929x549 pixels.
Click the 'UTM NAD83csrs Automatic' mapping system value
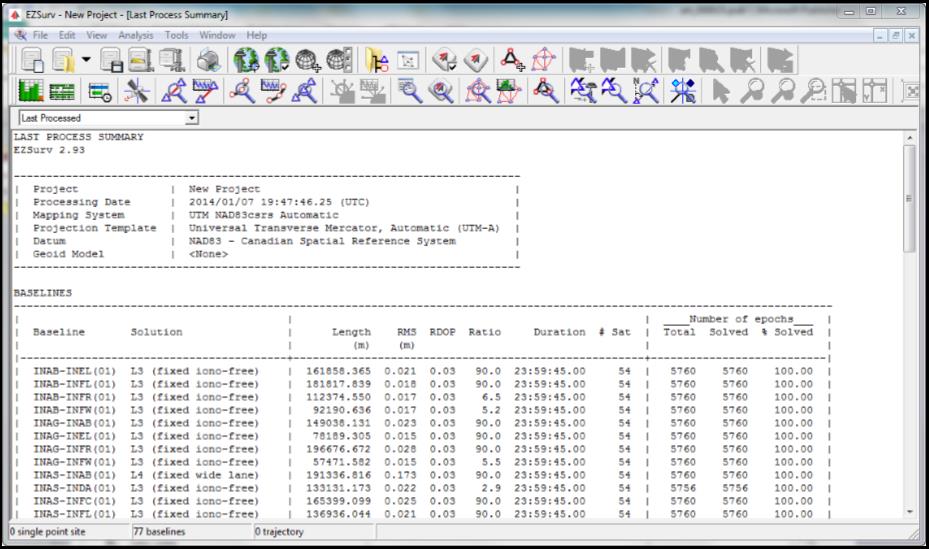[264, 215]
